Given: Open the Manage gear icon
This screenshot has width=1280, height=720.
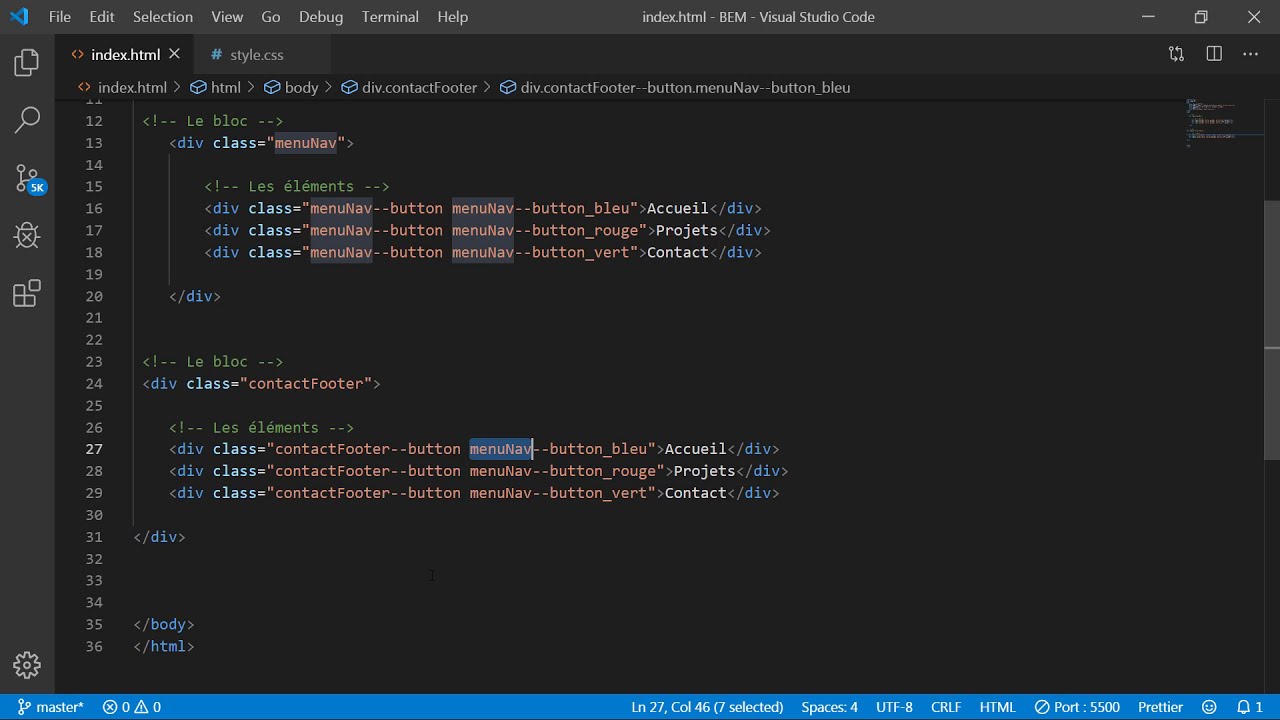Looking at the screenshot, I should [27, 665].
